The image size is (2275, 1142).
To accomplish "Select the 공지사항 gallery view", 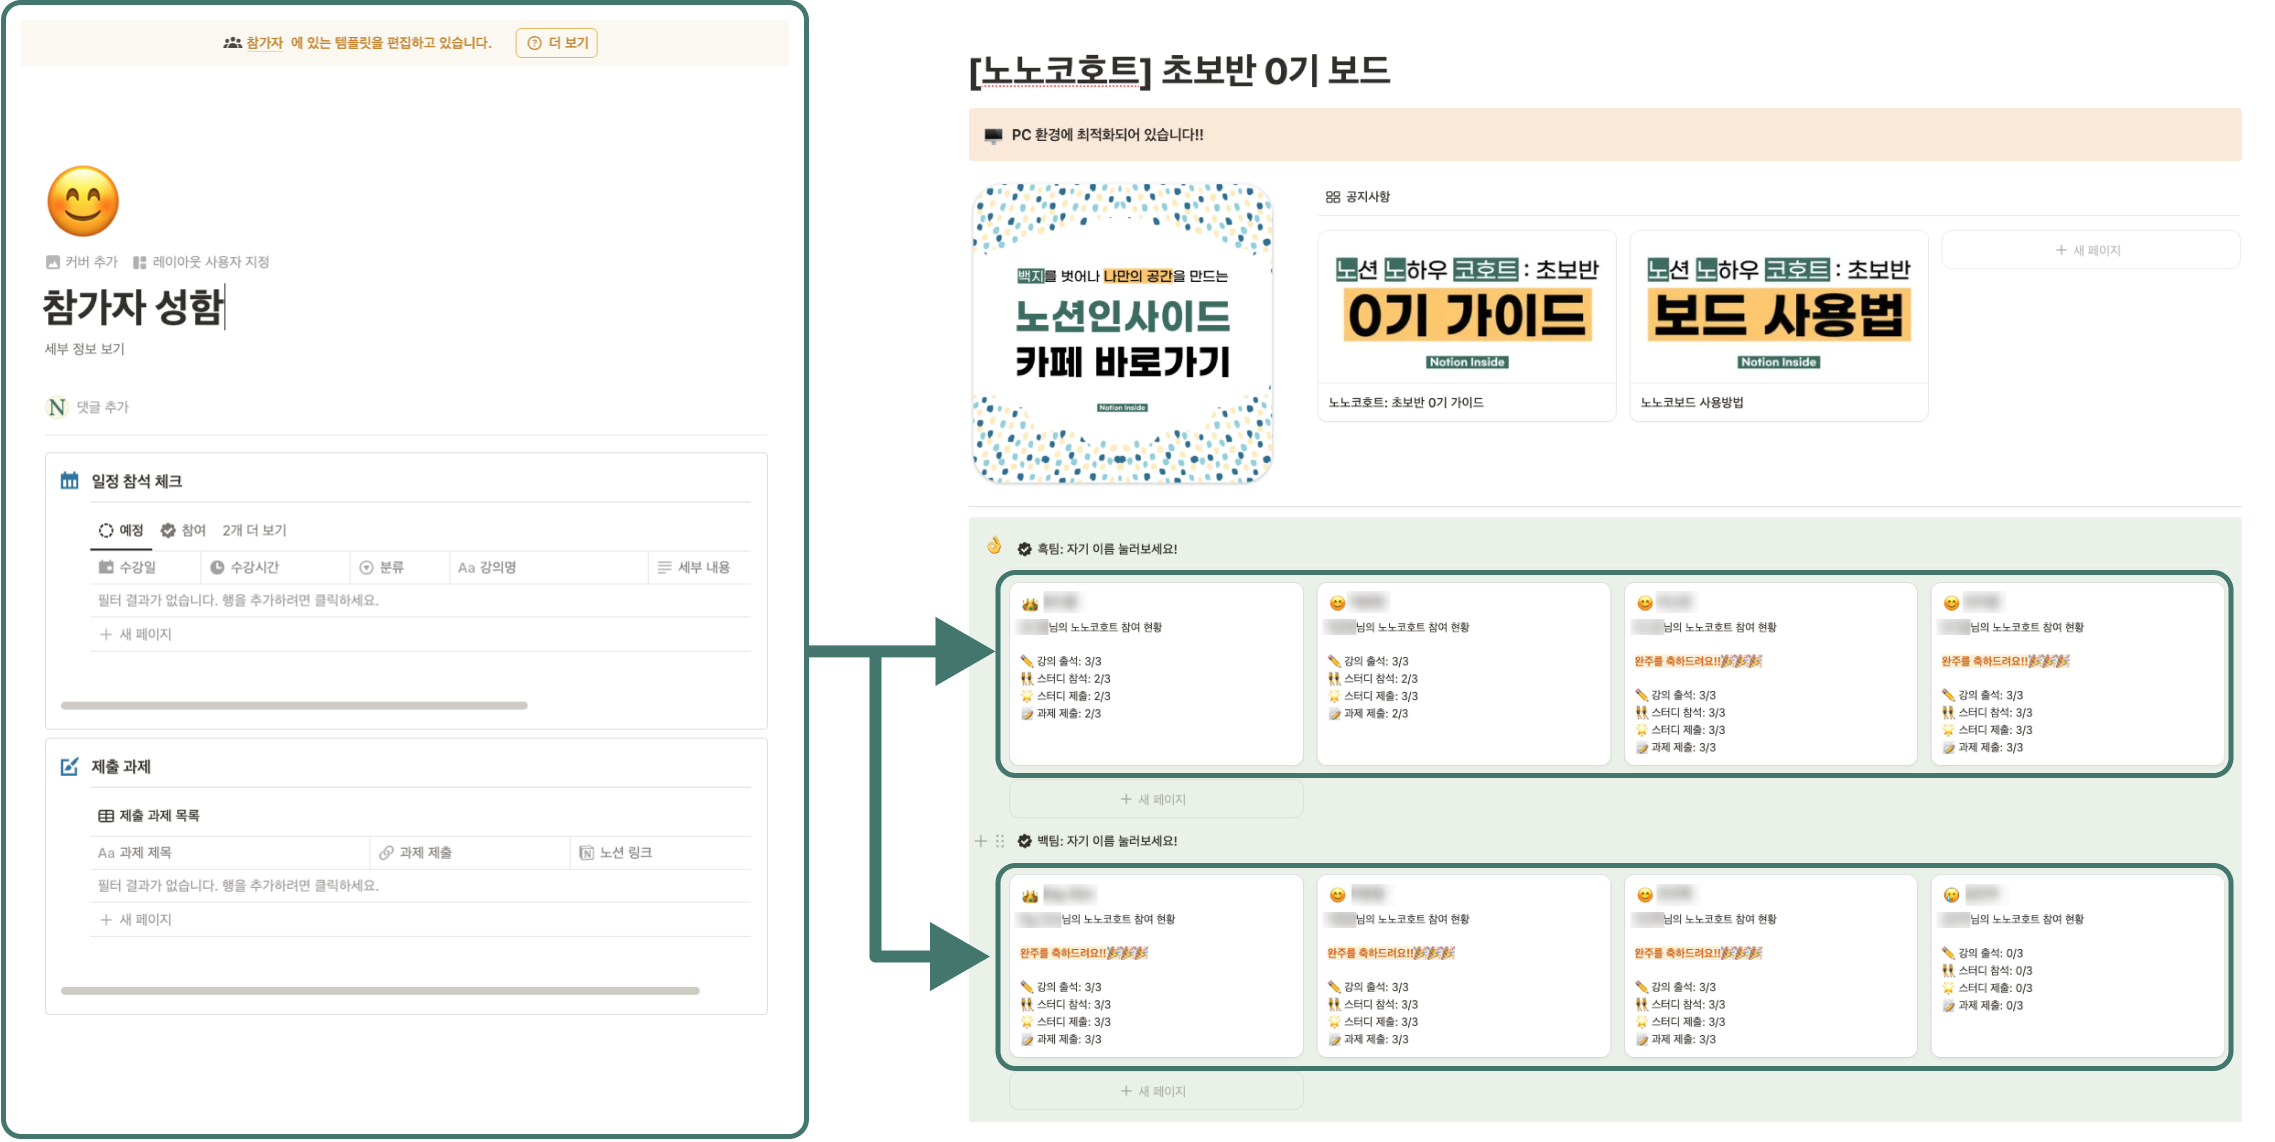I will [x=1357, y=197].
